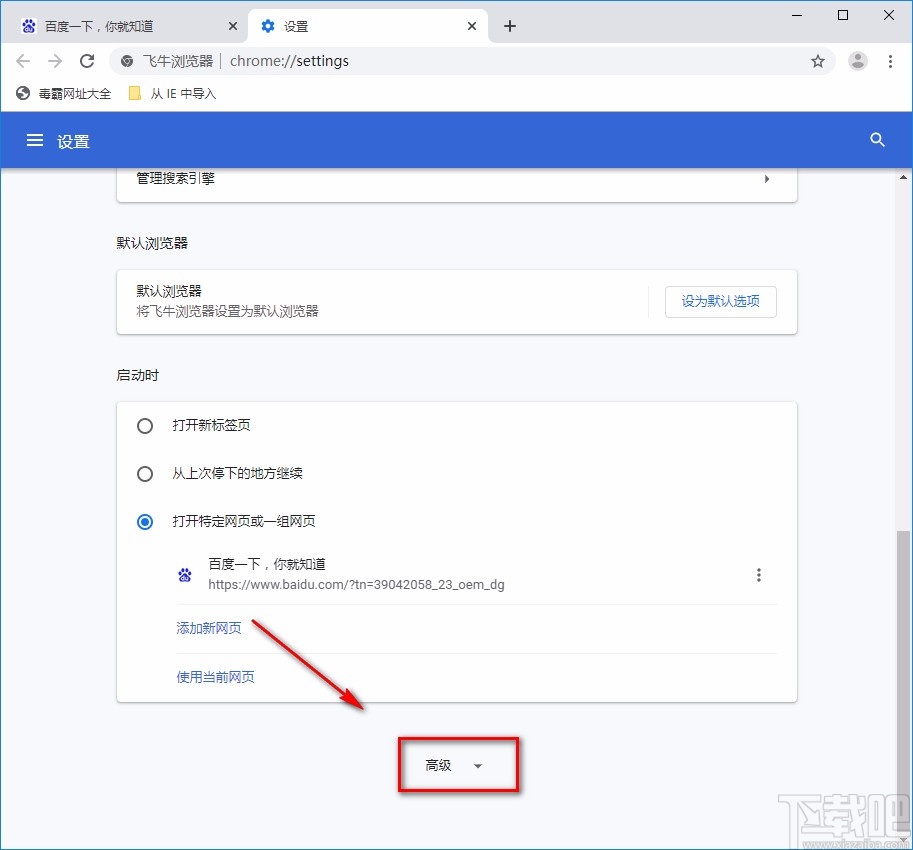
Task: Open the settings search with the magnifier icon
Action: click(x=877, y=140)
